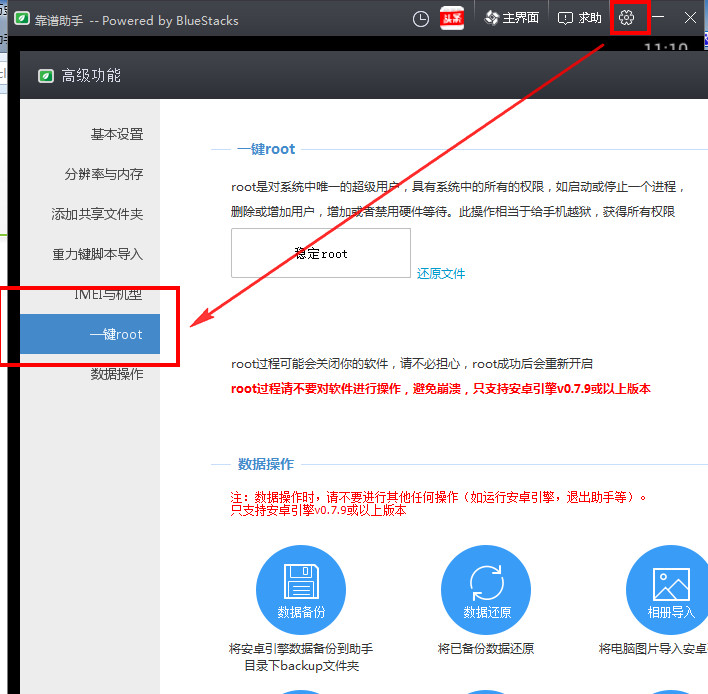Select 基本设置 in the sidebar
708x694 pixels.
coord(117,134)
